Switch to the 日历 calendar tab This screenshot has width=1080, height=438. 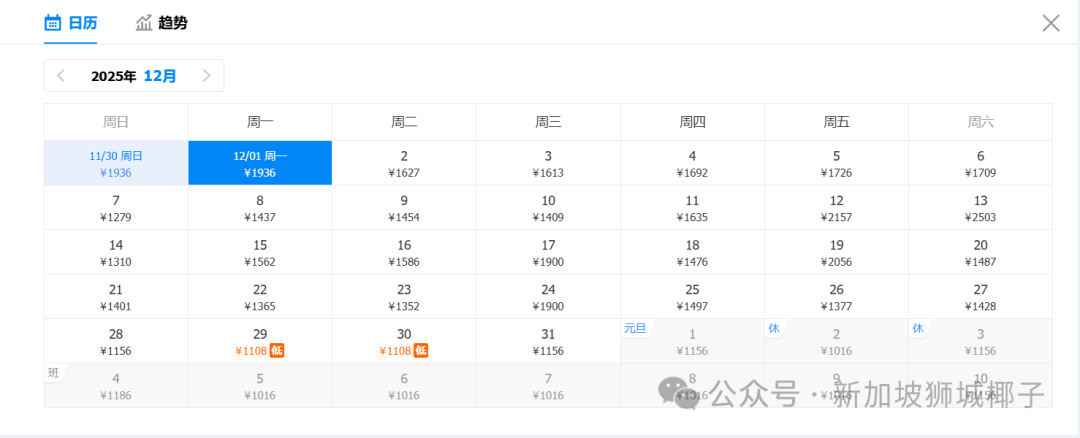[70, 22]
